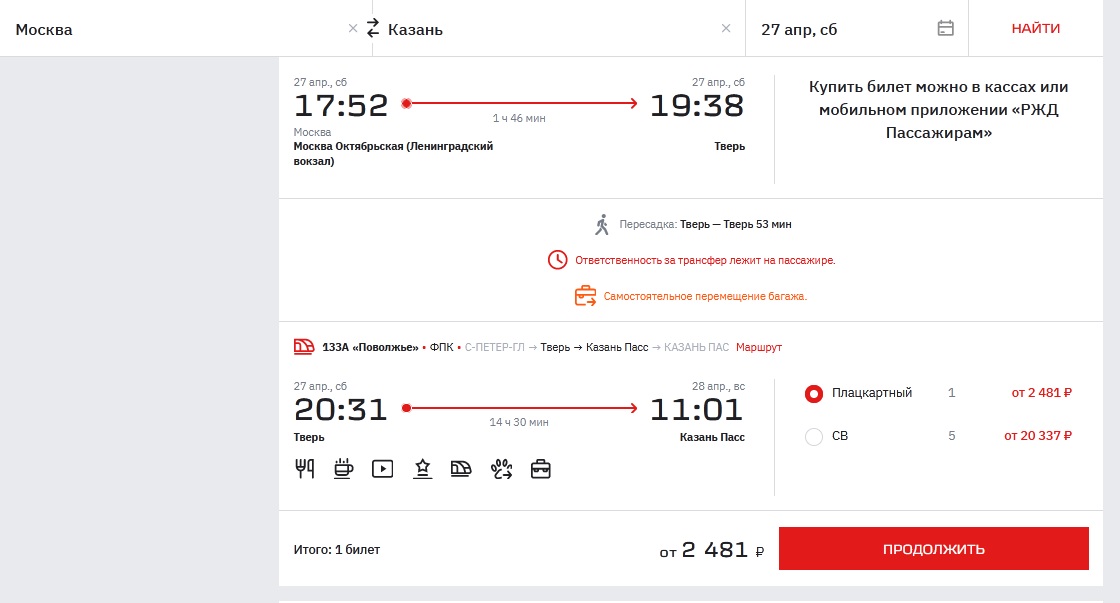Image resolution: width=1120 pixels, height=603 pixels.
Task: Click the 27 апр, сб date field
Action: (x=840, y=29)
